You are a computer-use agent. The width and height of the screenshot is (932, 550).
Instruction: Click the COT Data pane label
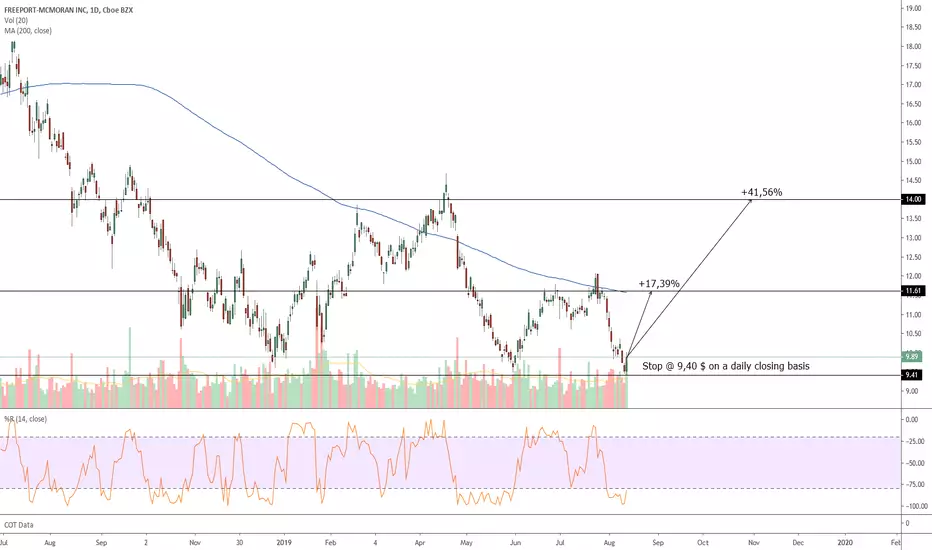(x=18, y=525)
